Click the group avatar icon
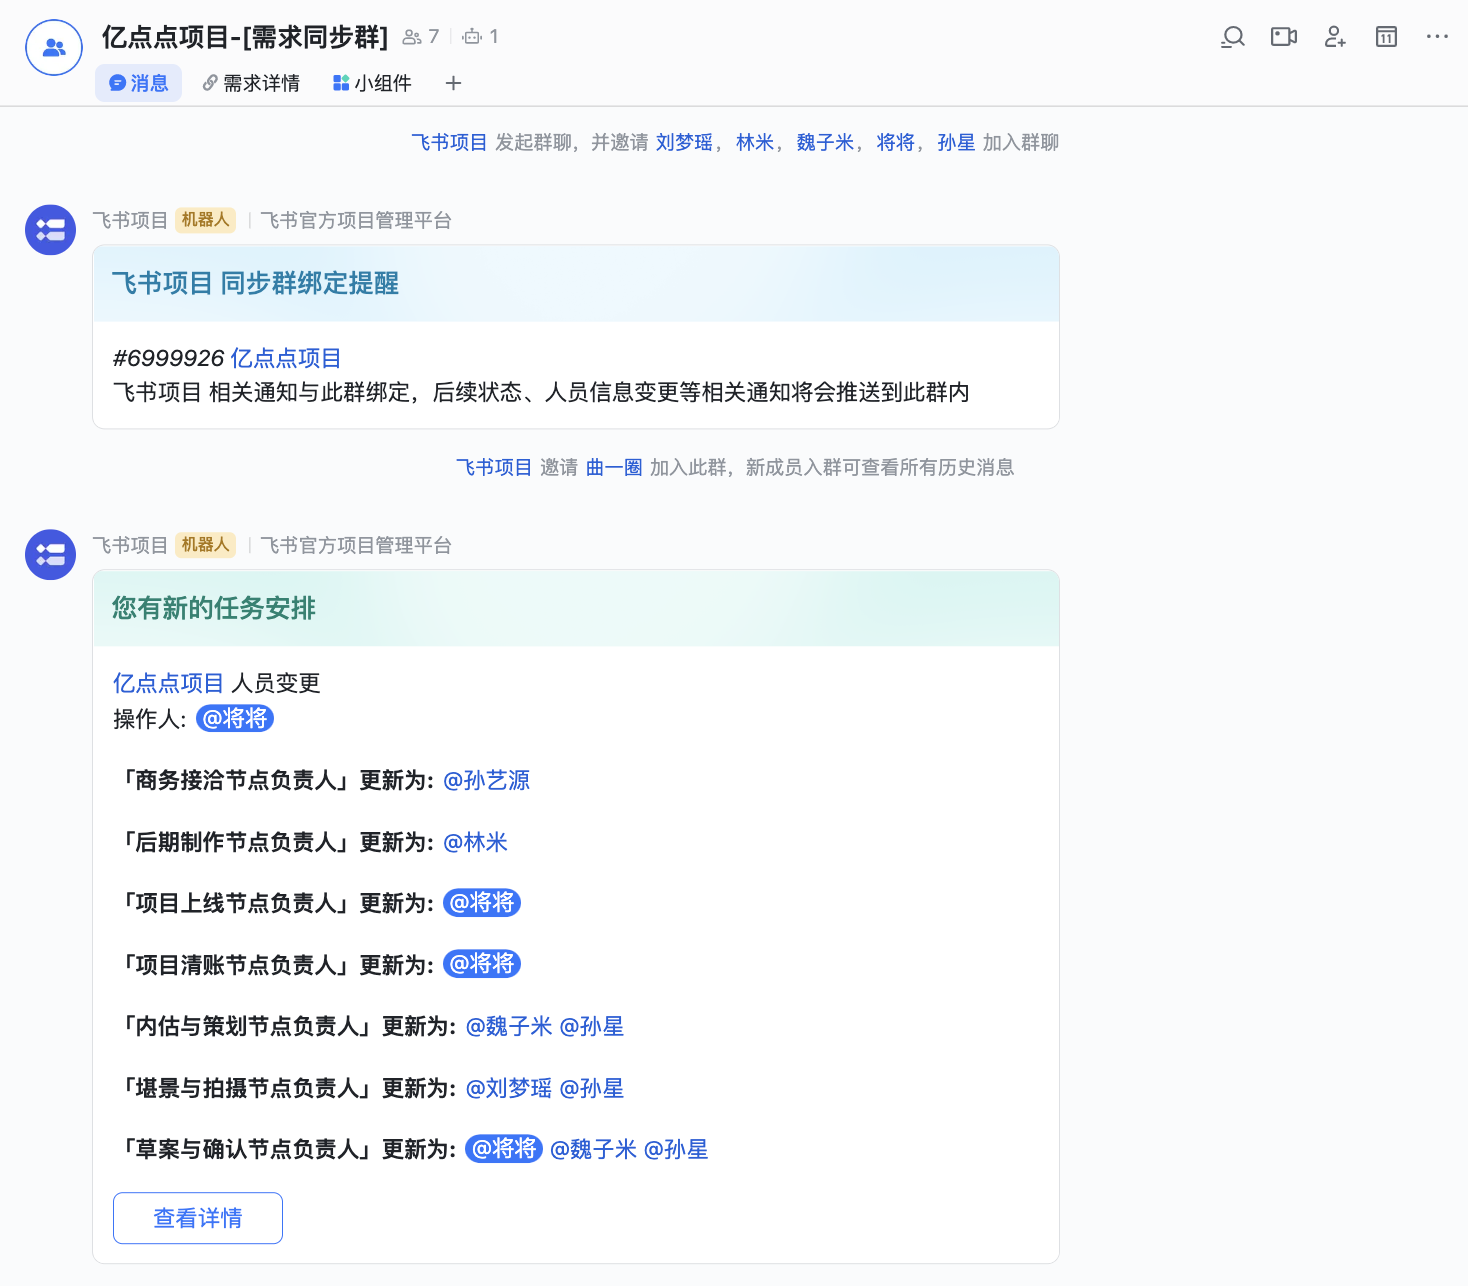Image resolution: width=1468 pixels, height=1286 pixels. pyautogui.click(x=54, y=47)
